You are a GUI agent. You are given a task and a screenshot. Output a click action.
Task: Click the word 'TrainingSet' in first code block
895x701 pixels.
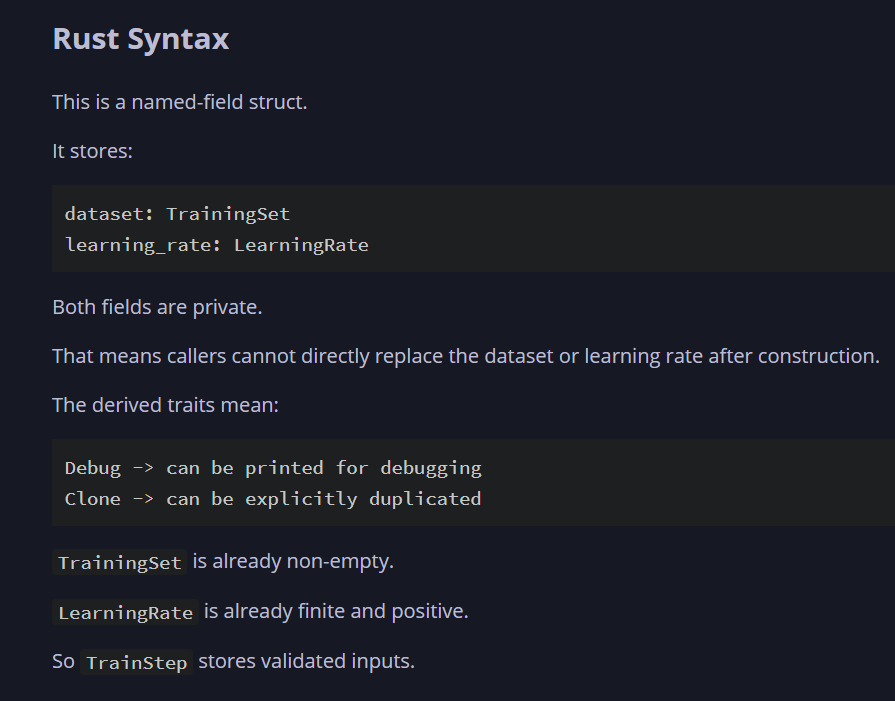[x=228, y=214]
